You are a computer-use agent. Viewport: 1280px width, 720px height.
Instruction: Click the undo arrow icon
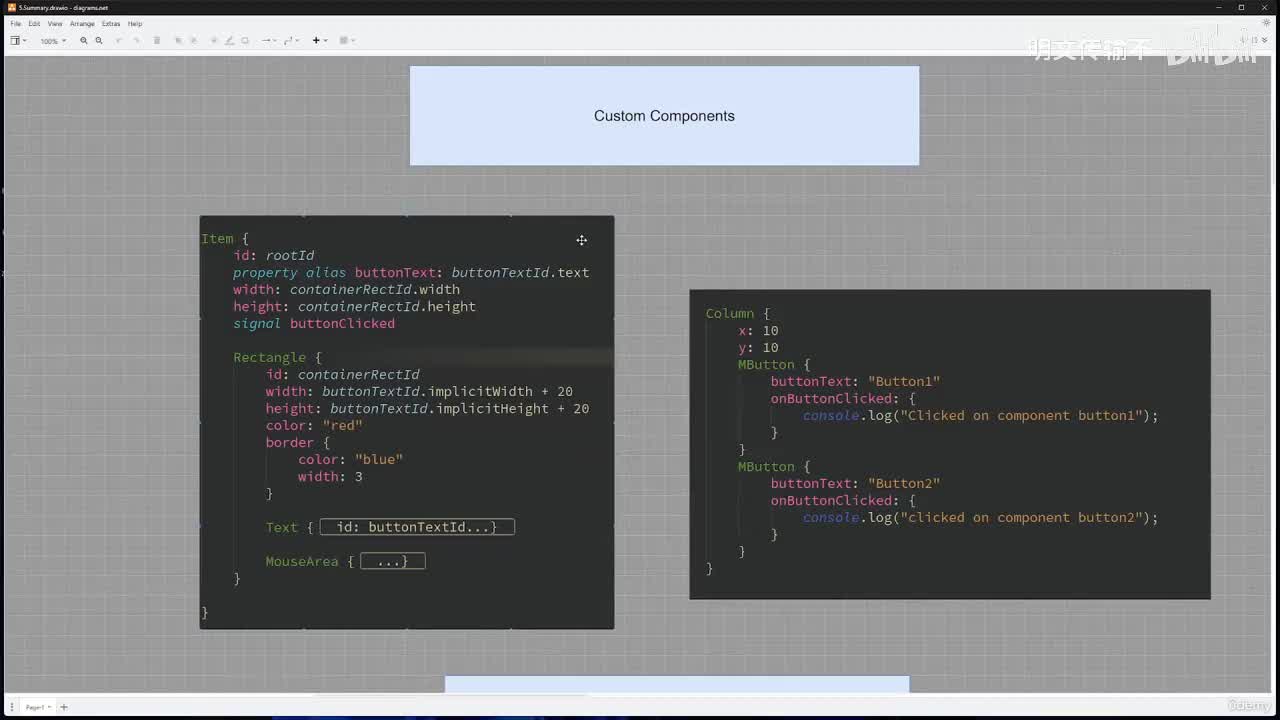tap(119, 41)
